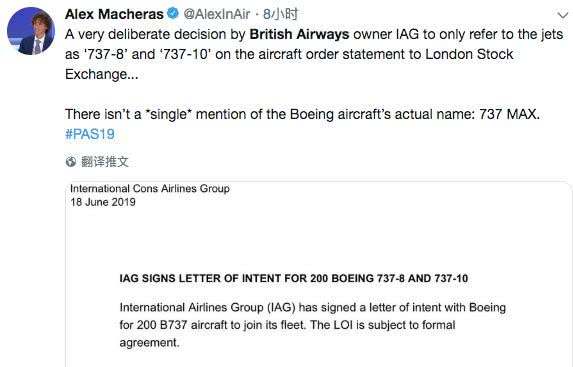Open the embedded IAG statement image
The width and height of the screenshot is (573, 367).
coord(319,274)
